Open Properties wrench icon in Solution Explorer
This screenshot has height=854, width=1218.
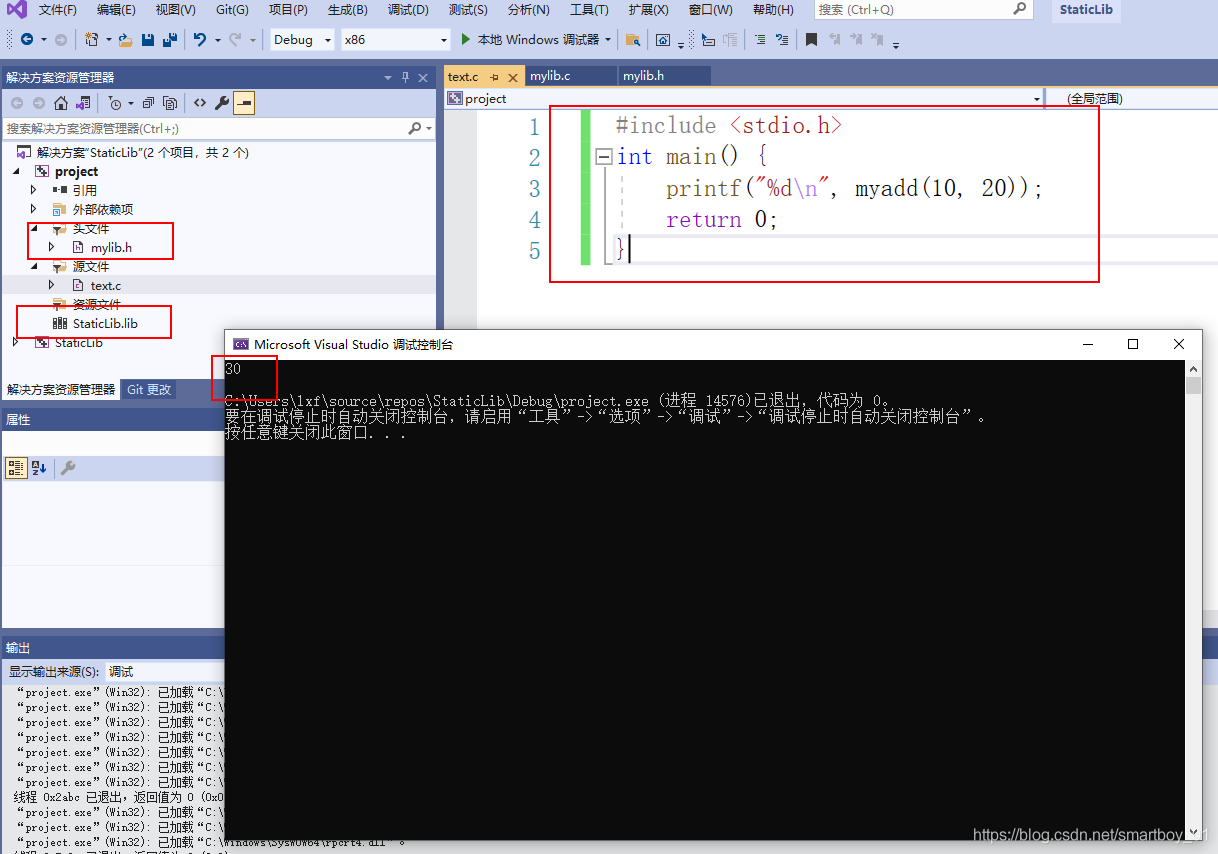pyautogui.click(x=222, y=103)
